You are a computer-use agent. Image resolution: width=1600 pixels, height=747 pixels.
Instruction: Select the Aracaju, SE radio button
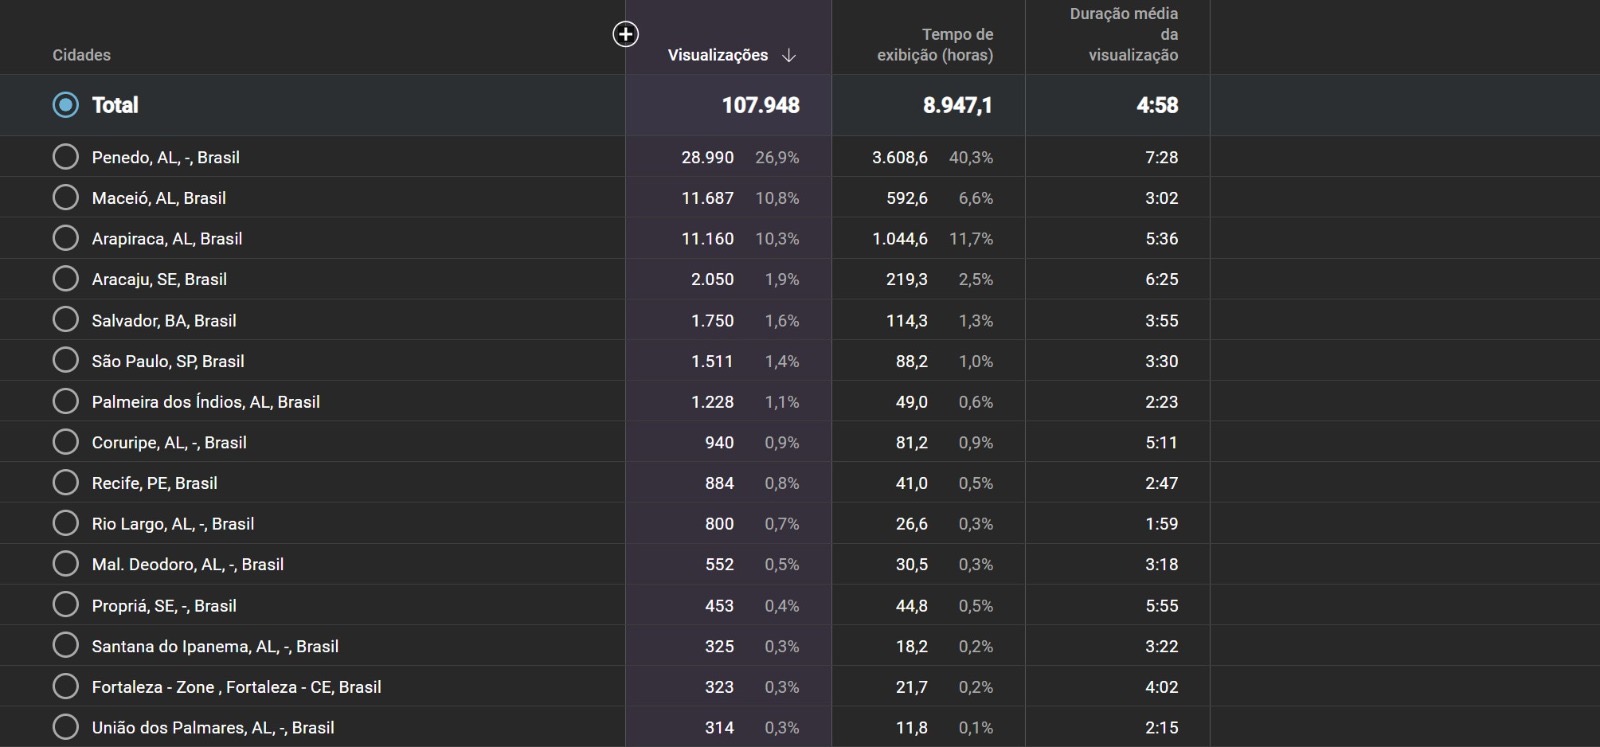point(65,279)
